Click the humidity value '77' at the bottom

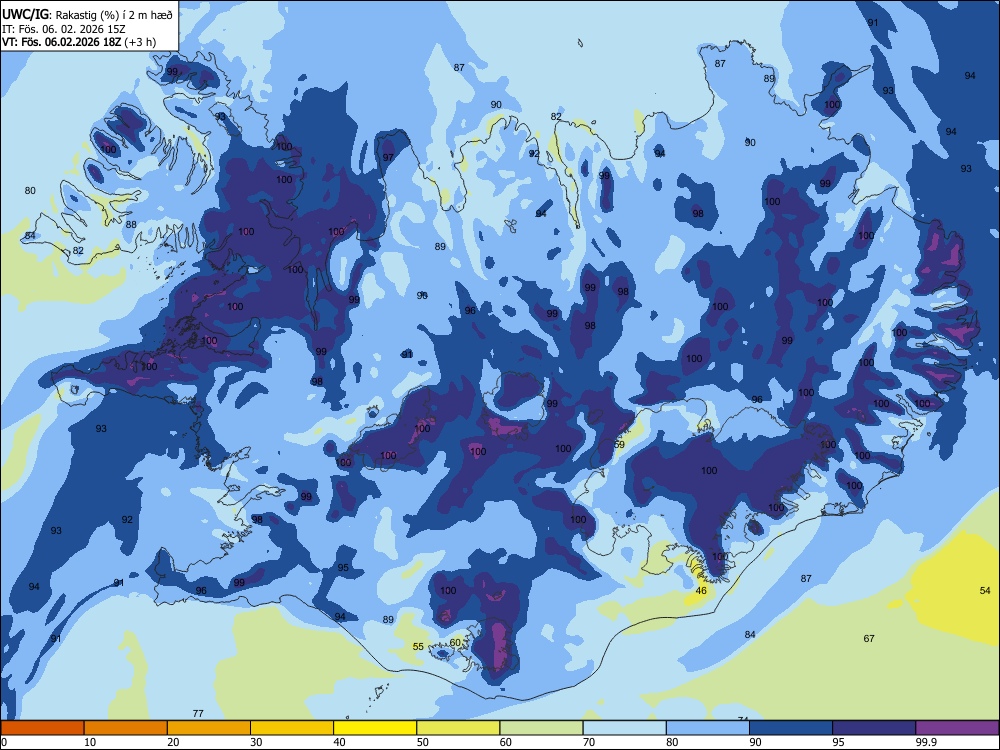198,713
